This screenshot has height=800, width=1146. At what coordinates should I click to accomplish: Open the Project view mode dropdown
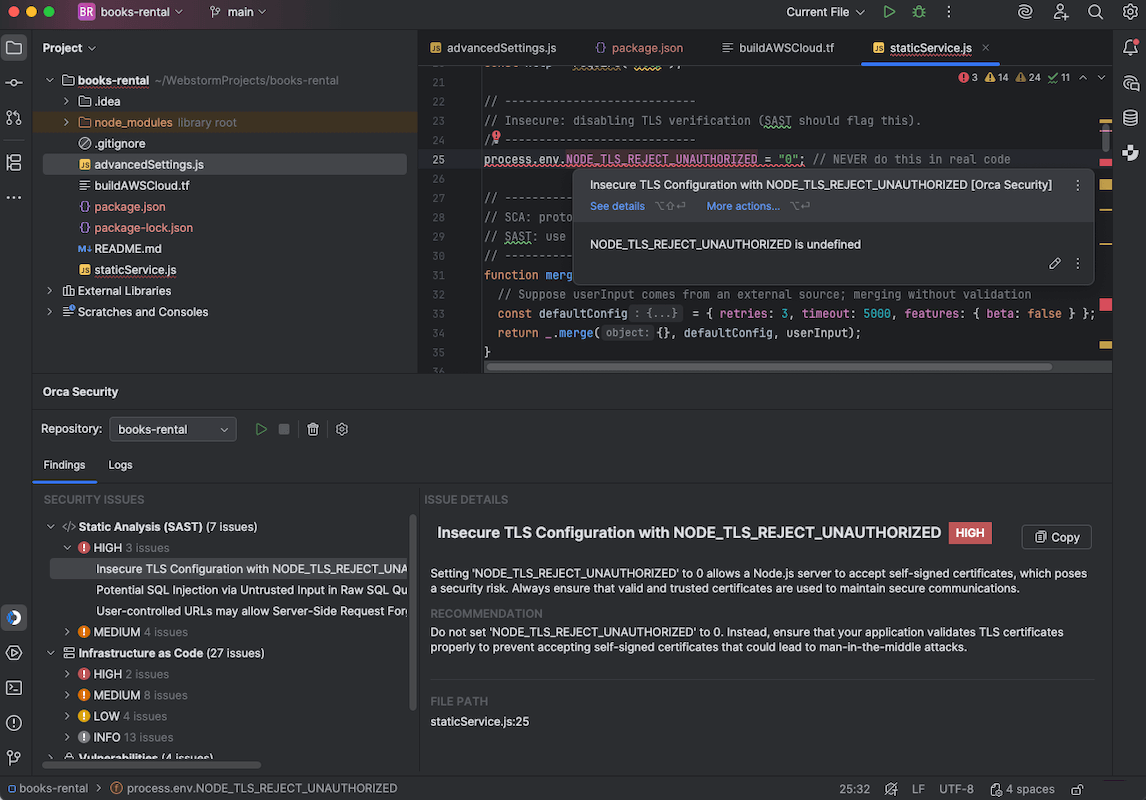click(x=69, y=48)
